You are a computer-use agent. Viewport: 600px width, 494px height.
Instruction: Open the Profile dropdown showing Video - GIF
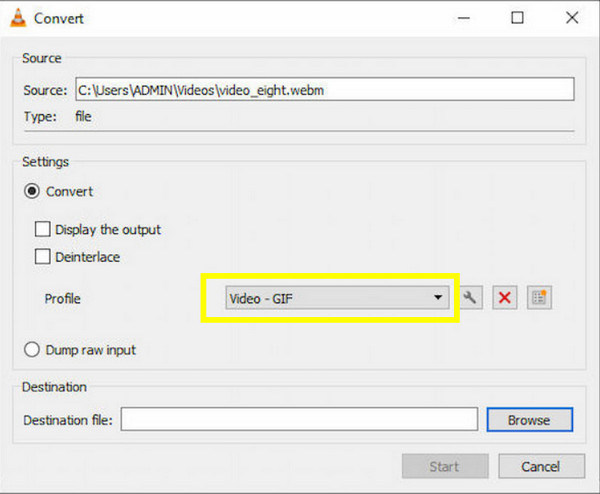(337, 298)
